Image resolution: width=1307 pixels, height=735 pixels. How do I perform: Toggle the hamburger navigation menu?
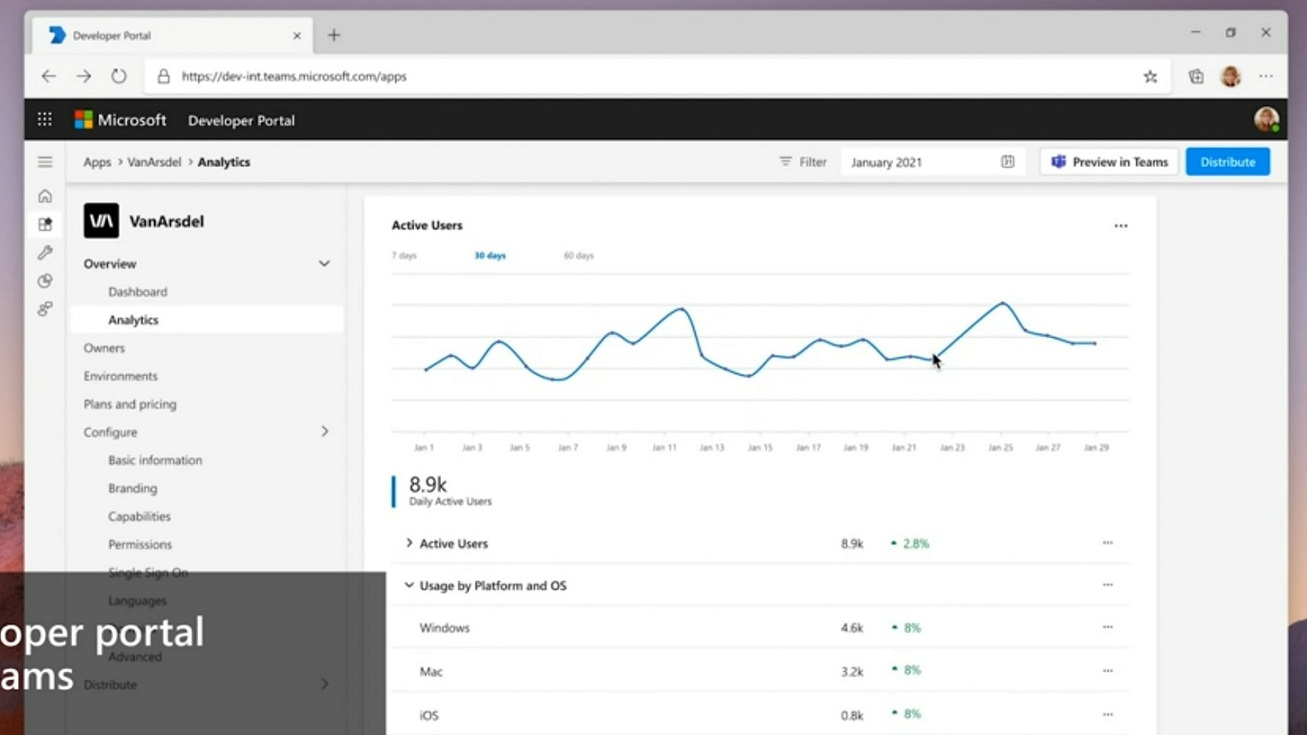45,162
